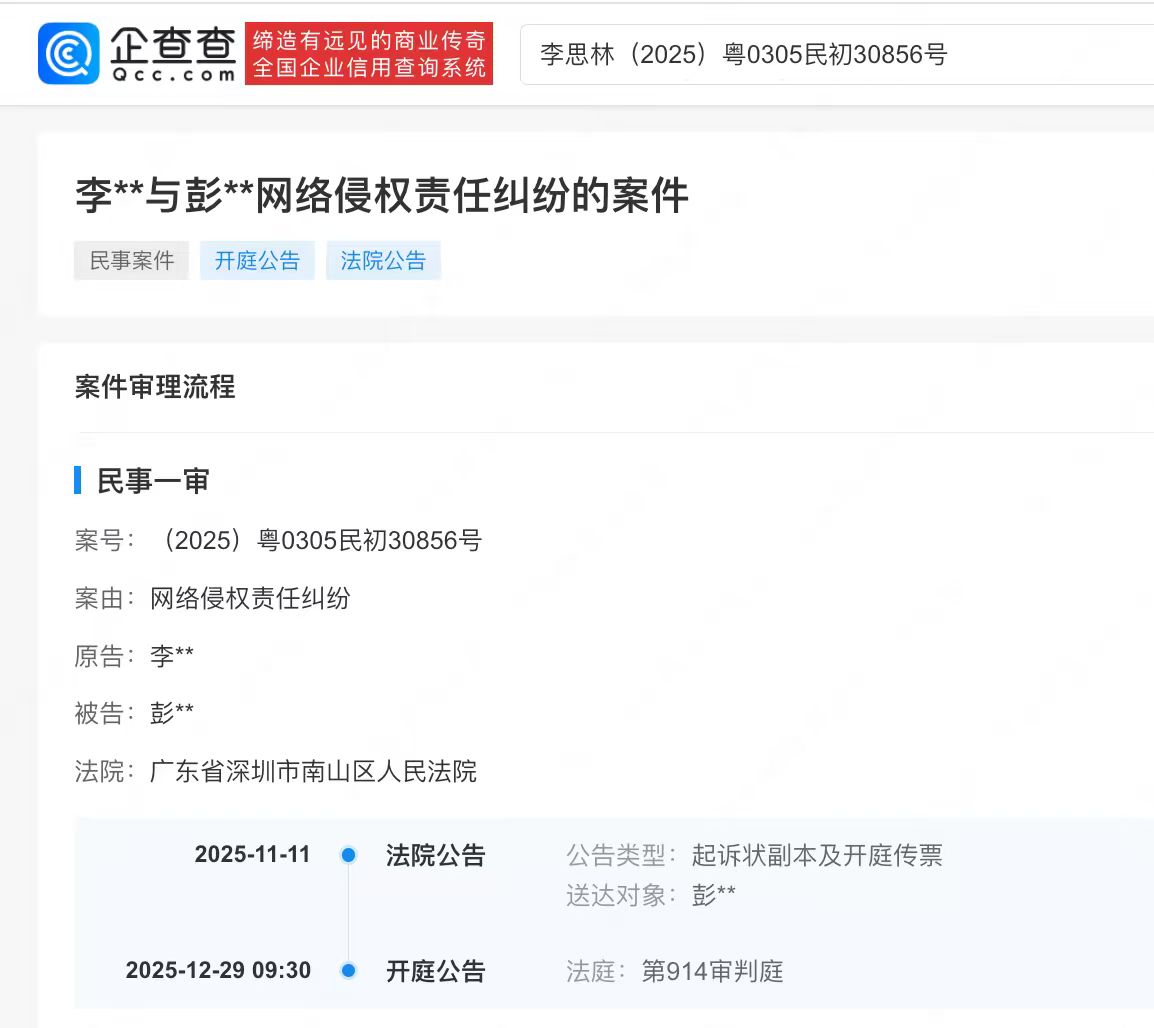Click the vertical timeline connector line
Screen dimensions: 1154x1028
point(348,912)
